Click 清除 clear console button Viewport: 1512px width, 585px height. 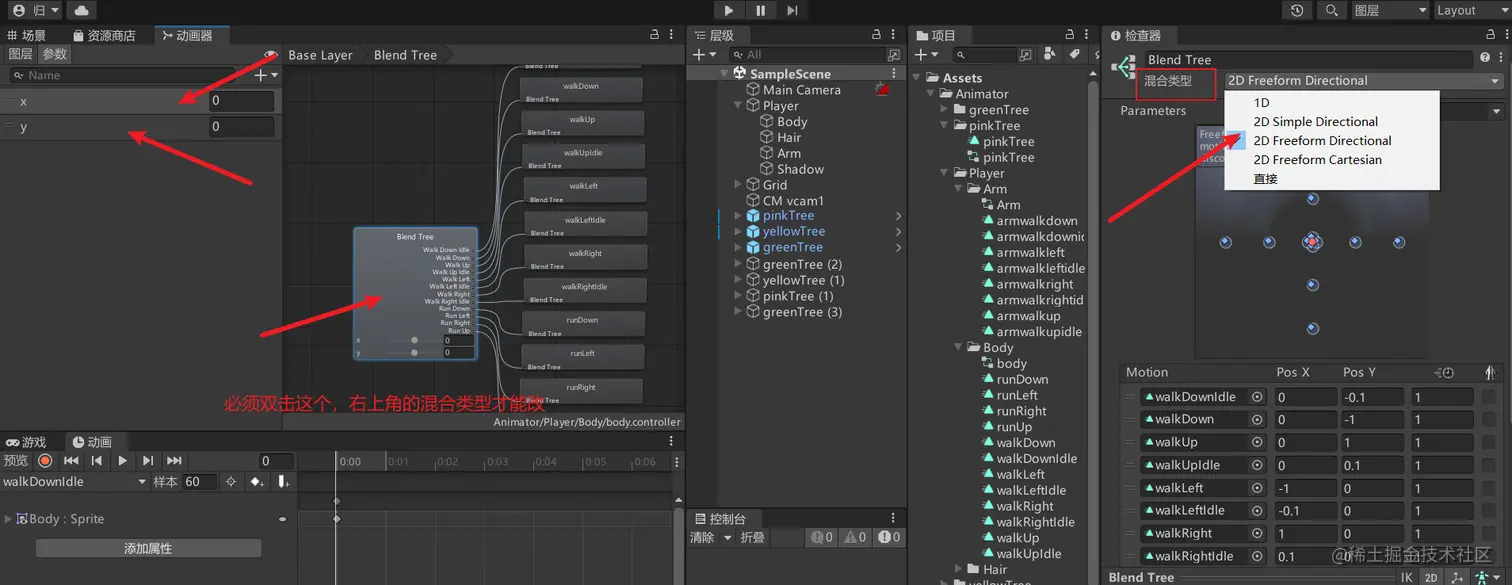(x=702, y=537)
